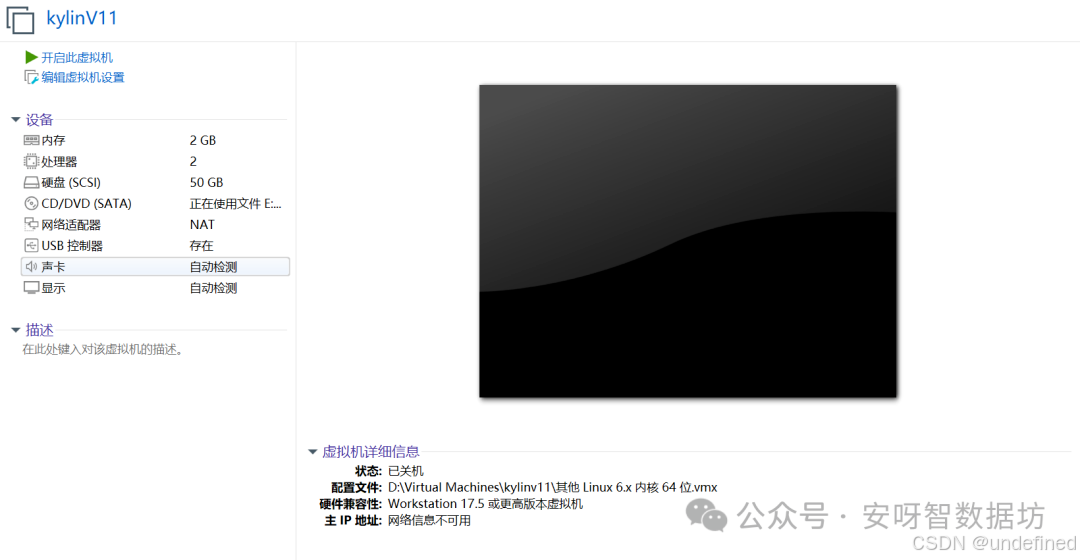Collapse the 虚拟机详细信息 section
This screenshot has width=1080, height=560.
click(313, 452)
